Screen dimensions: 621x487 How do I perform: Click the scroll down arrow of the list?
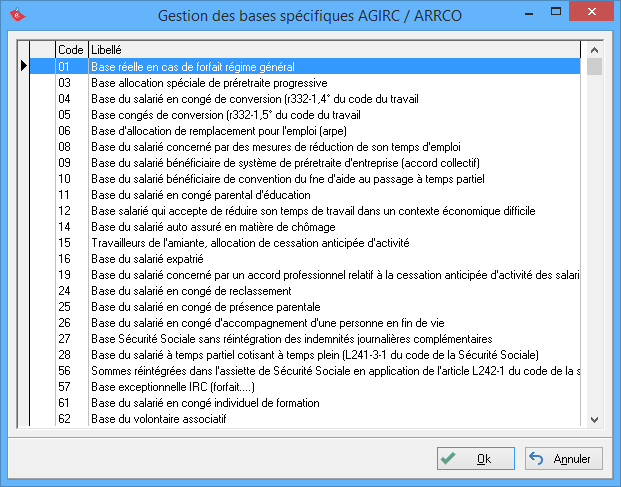594,420
